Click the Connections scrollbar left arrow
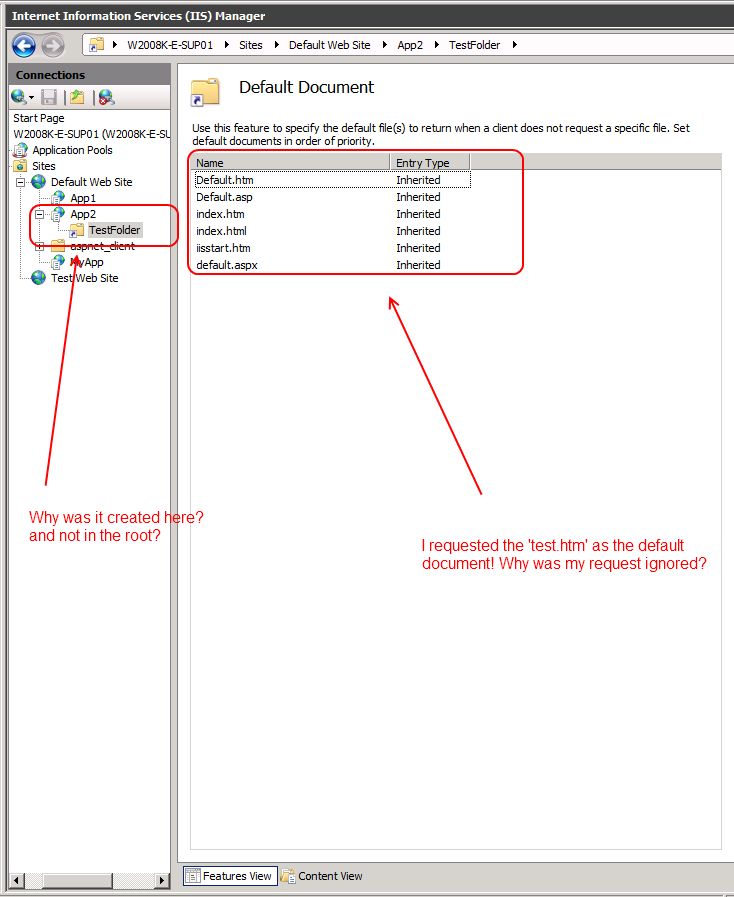Screen dimensions: 734x897 click(17, 880)
